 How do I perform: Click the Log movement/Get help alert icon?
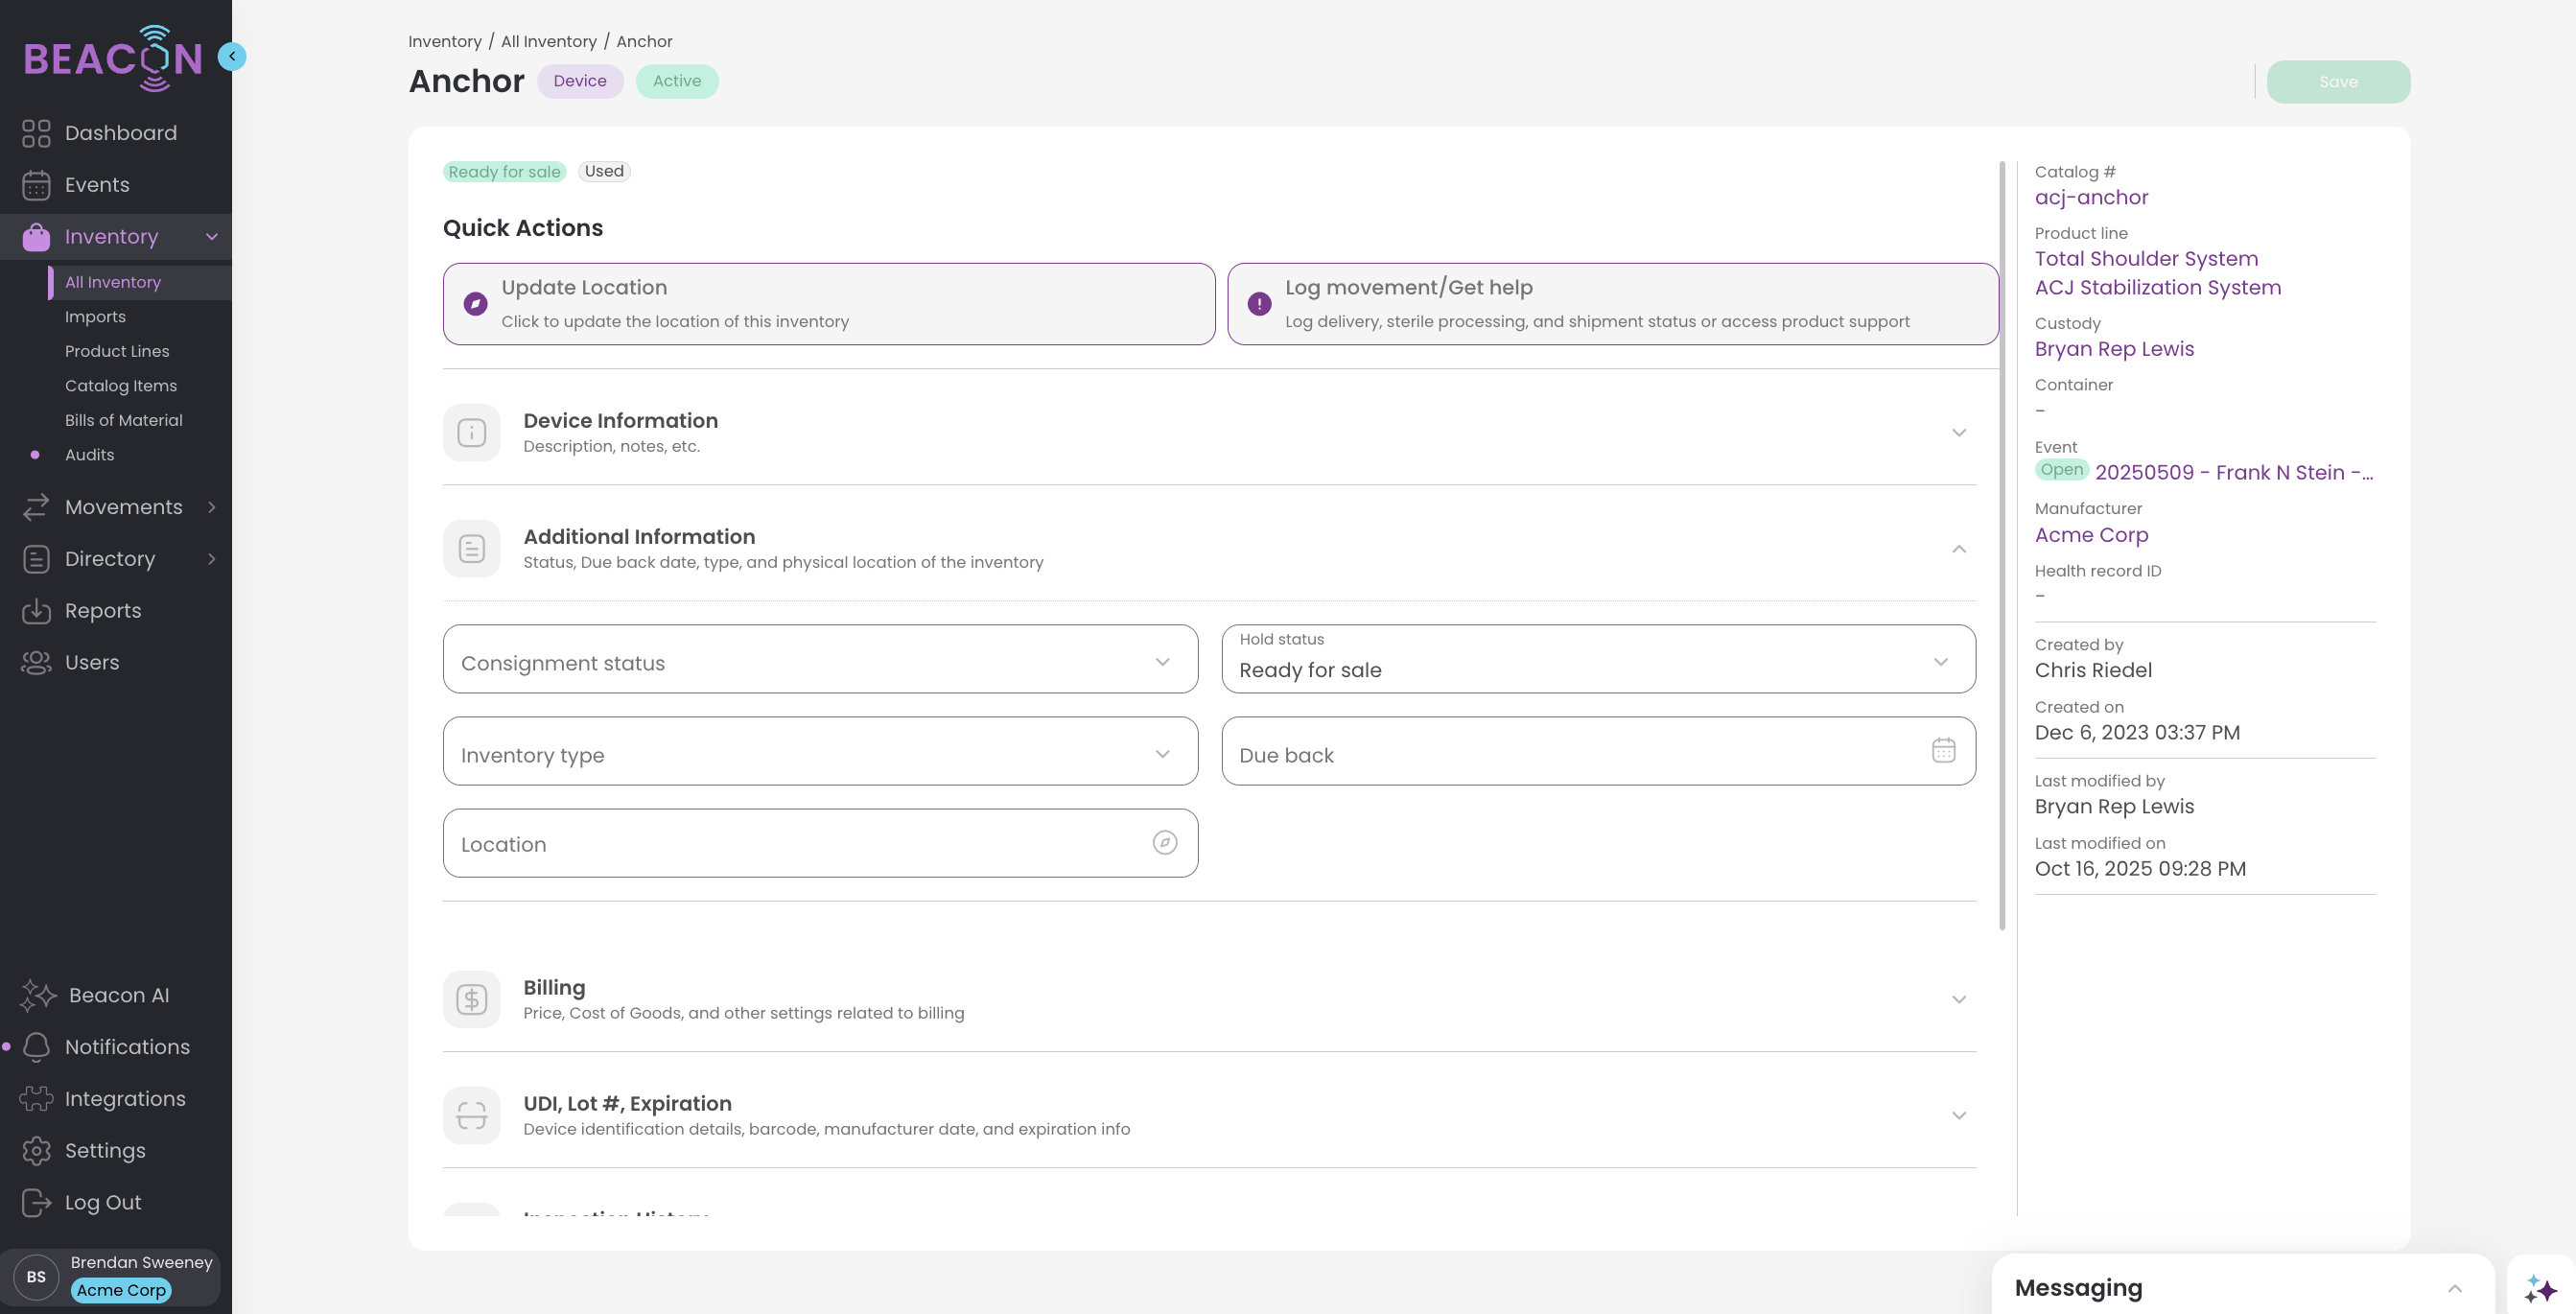tap(1259, 303)
